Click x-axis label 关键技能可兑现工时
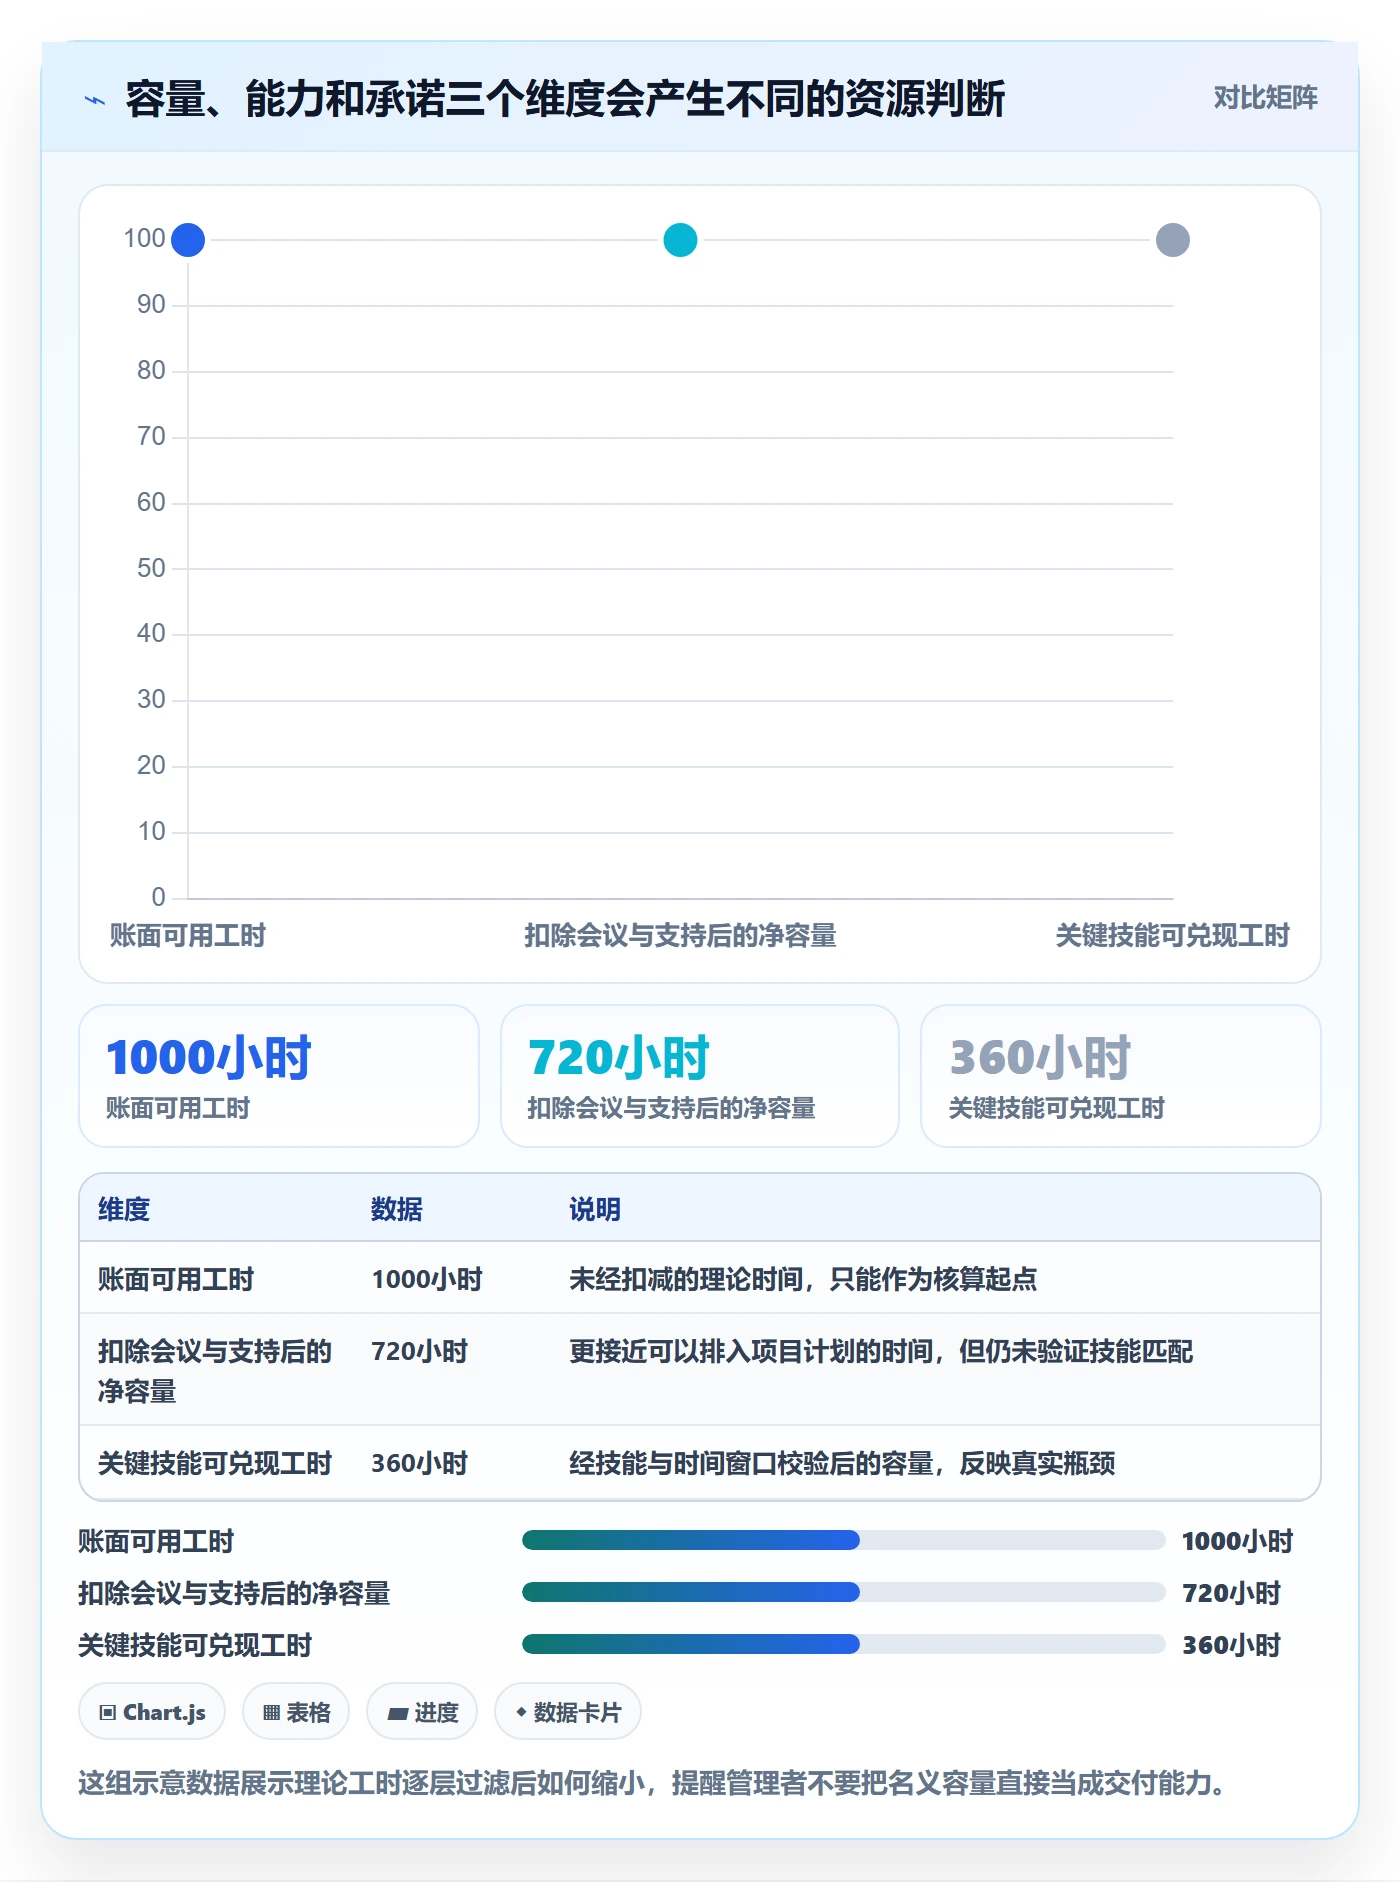Image resolution: width=1400 pixels, height=1882 pixels. [x=1172, y=935]
